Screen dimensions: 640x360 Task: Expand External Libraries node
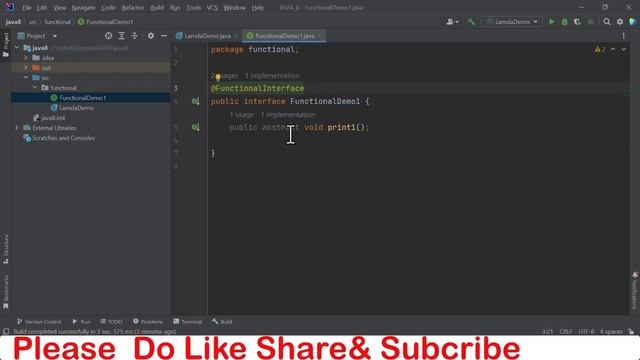click(x=17, y=128)
